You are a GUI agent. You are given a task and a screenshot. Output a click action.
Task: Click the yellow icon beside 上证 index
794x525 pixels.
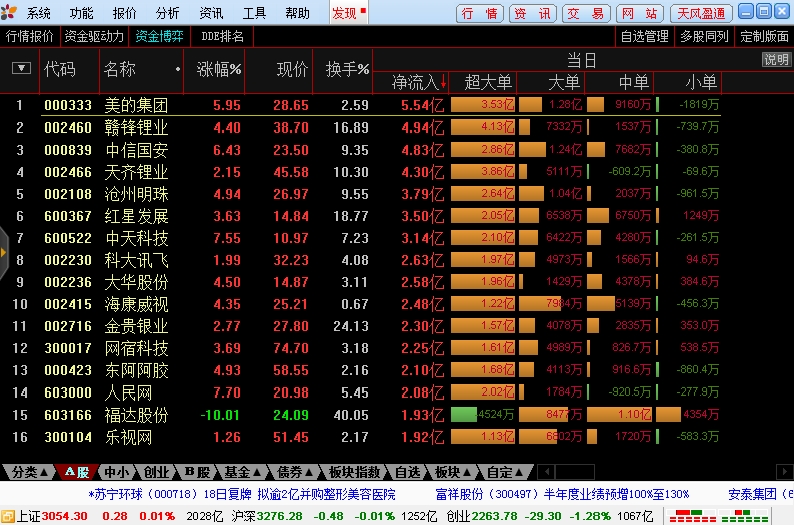(8, 516)
